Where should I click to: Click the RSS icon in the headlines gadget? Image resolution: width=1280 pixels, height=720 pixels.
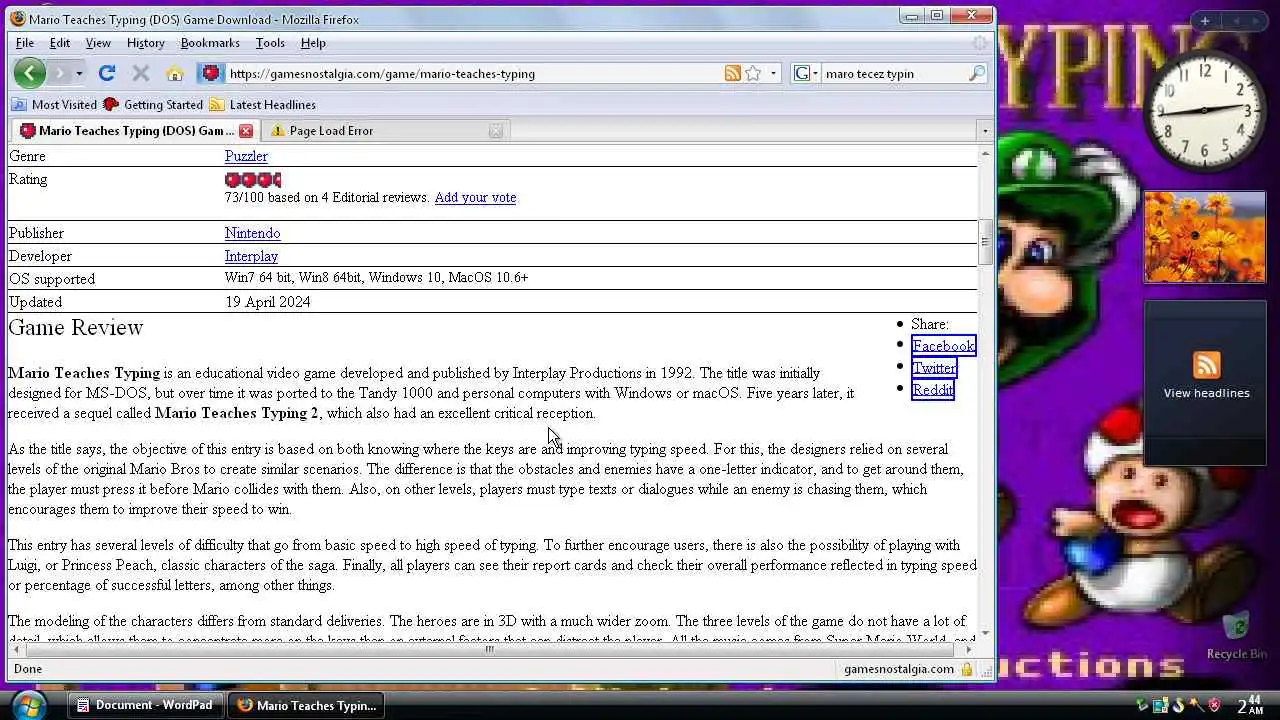click(x=1206, y=365)
